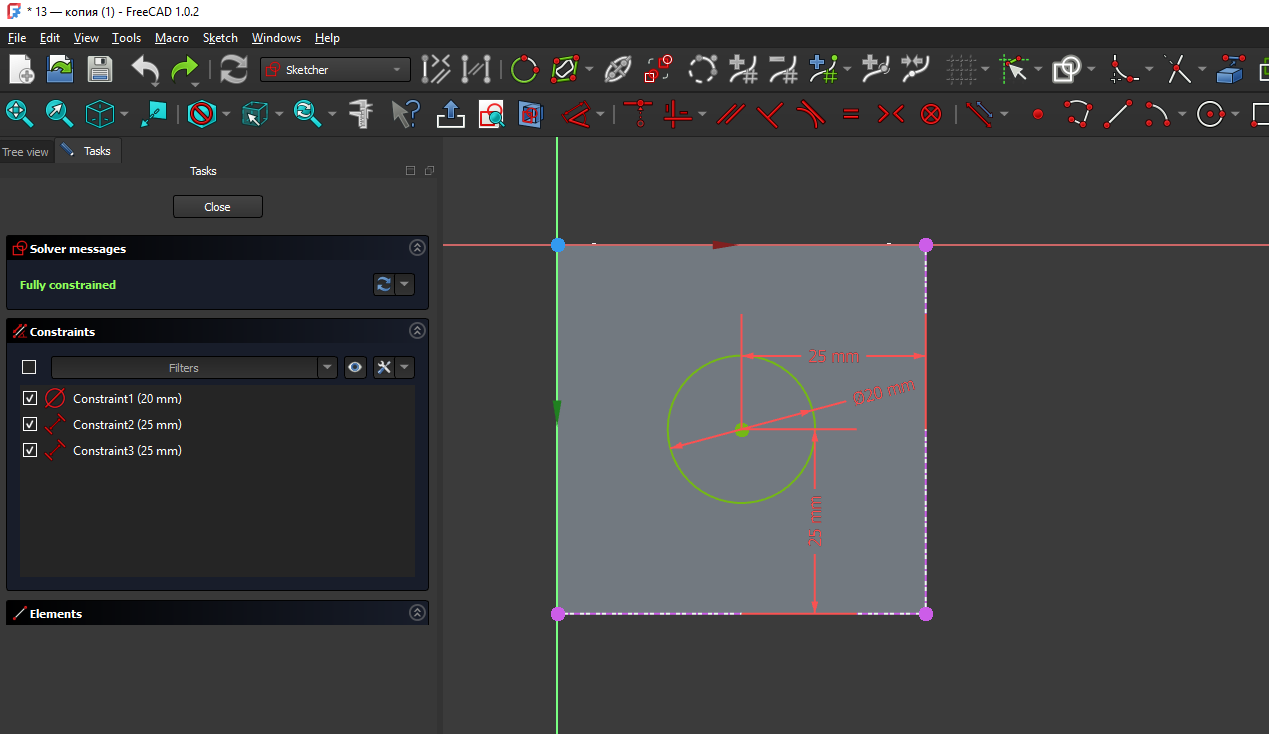The image size is (1269, 734).
Task: Open the solver auto-update dropdown arrow
Action: [405, 285]
